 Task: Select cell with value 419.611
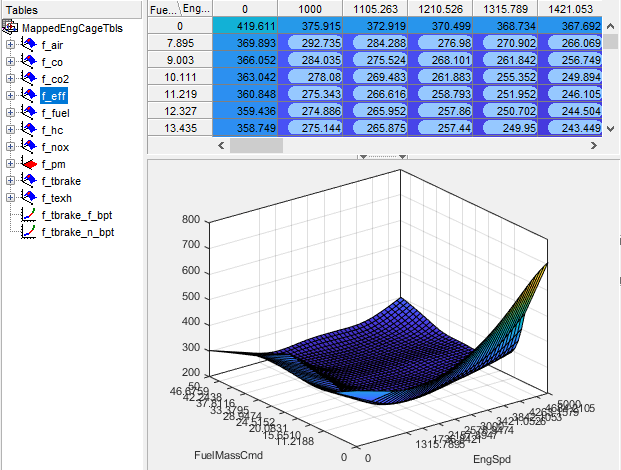[245, 26]
